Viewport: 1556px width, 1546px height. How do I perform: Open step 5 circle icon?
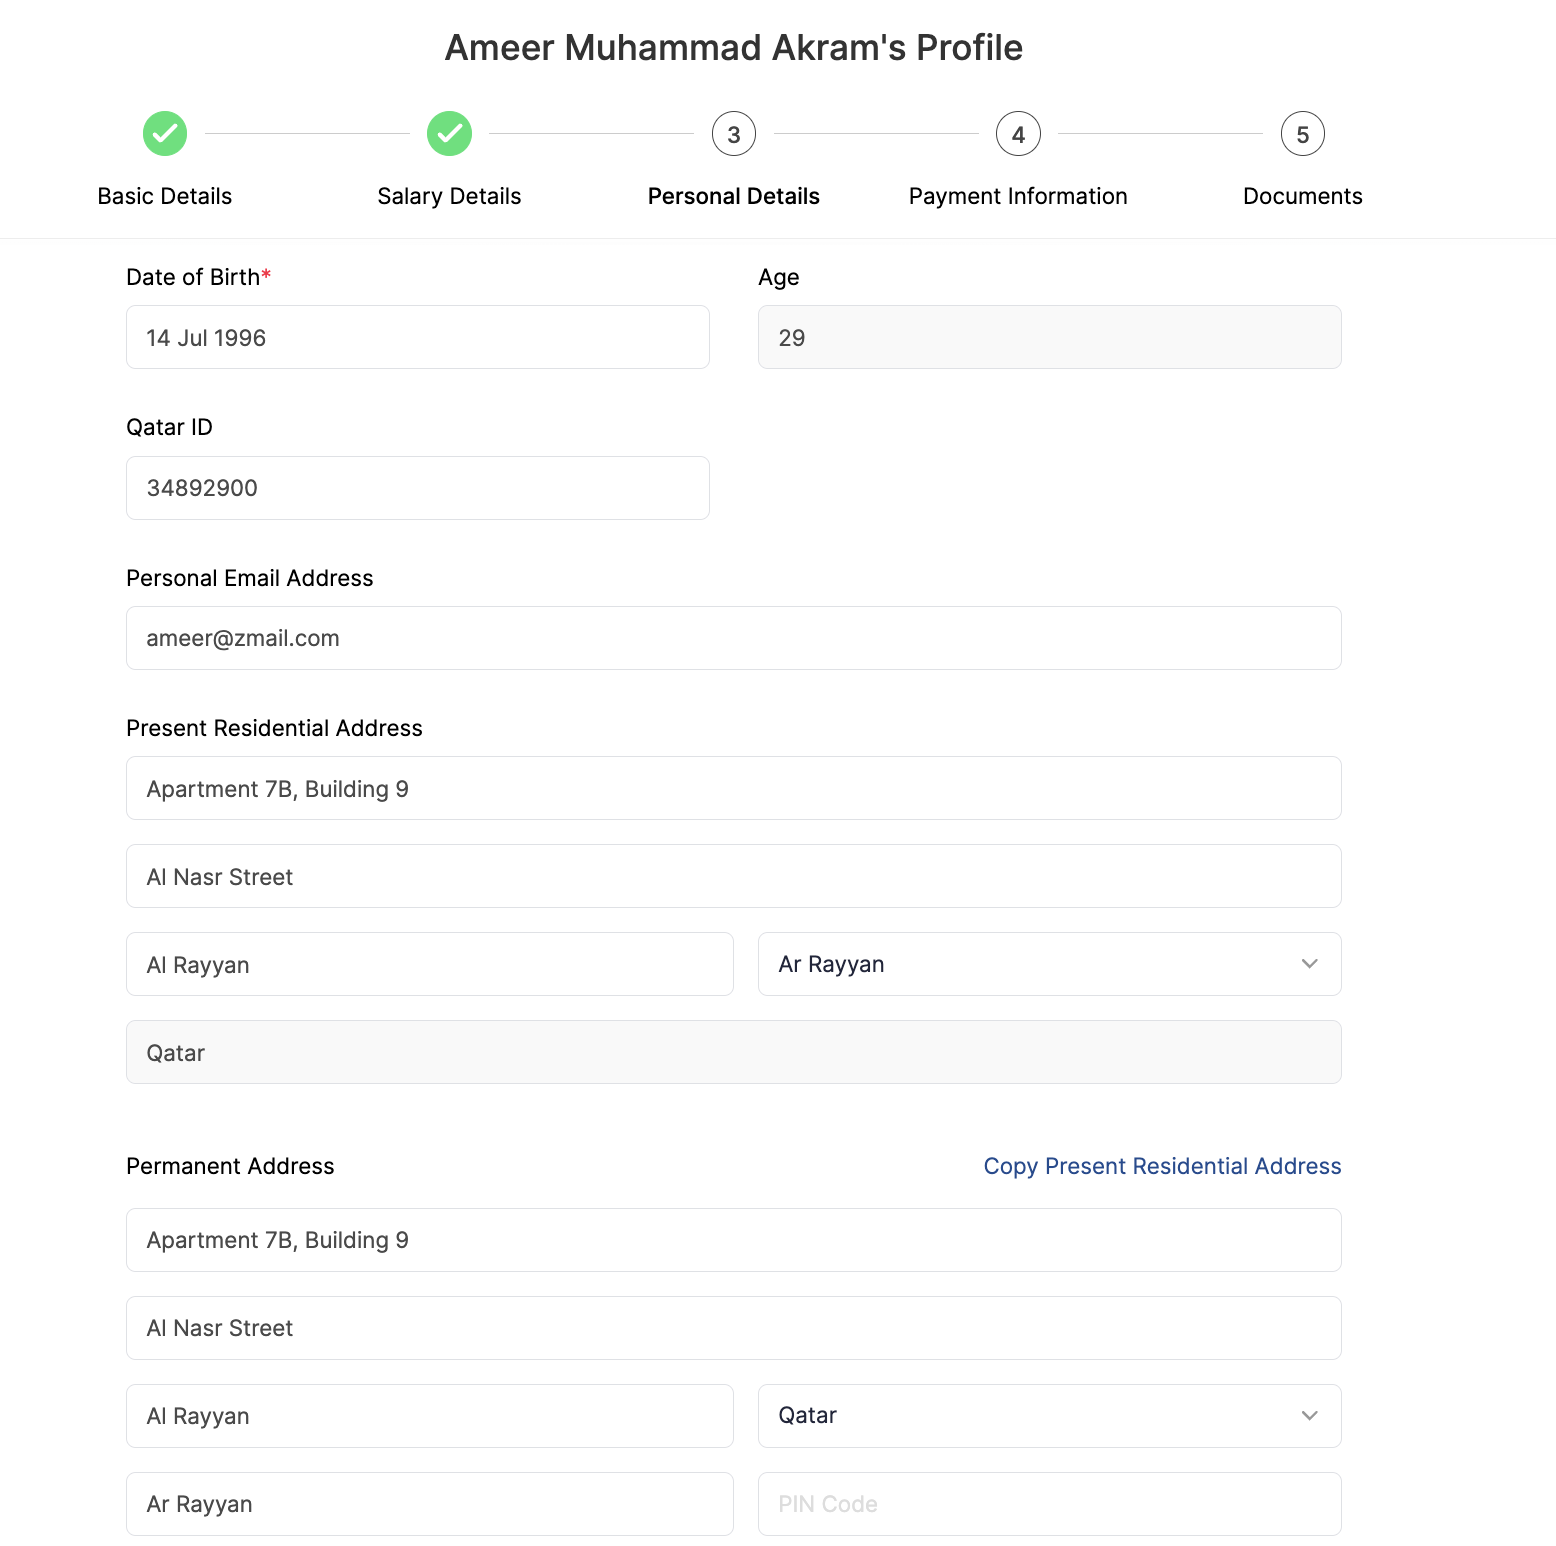(x=1302, y=134)
